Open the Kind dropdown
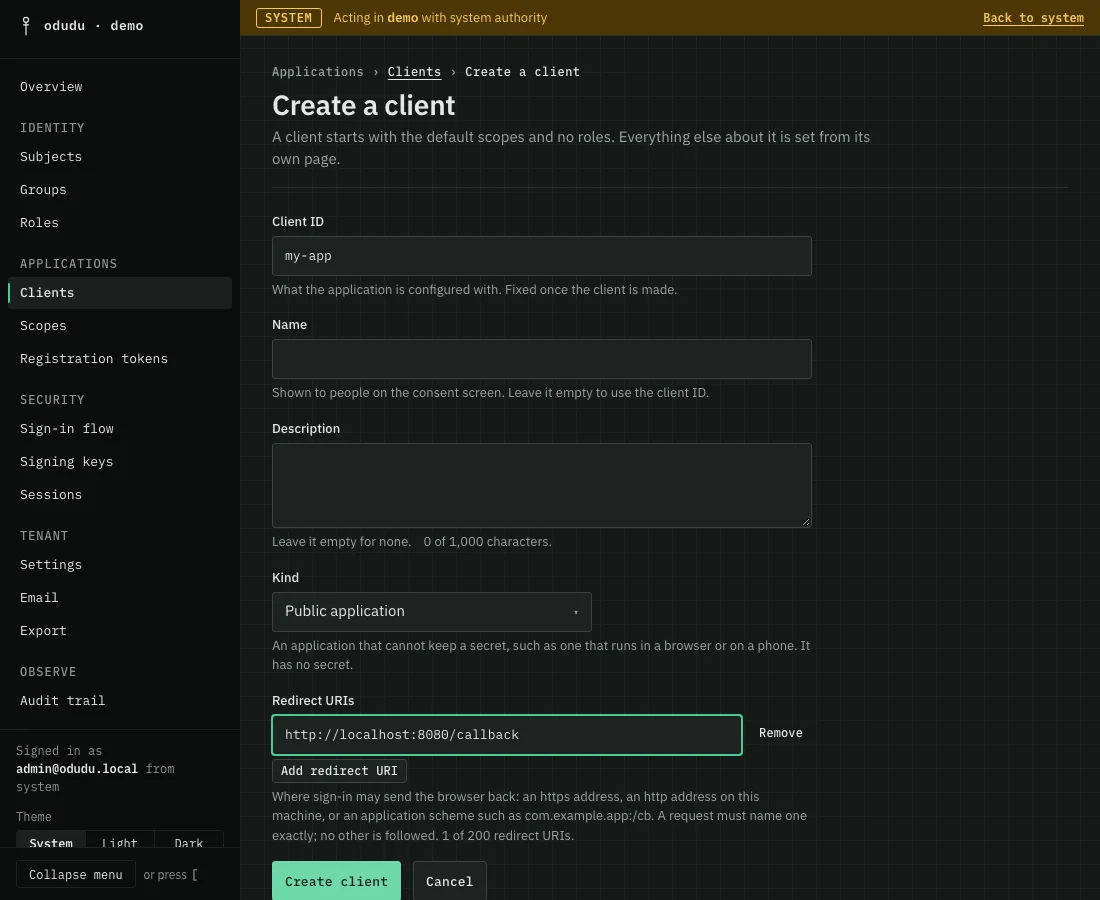This screenshot has width=1100, height=900. [431, 612]
